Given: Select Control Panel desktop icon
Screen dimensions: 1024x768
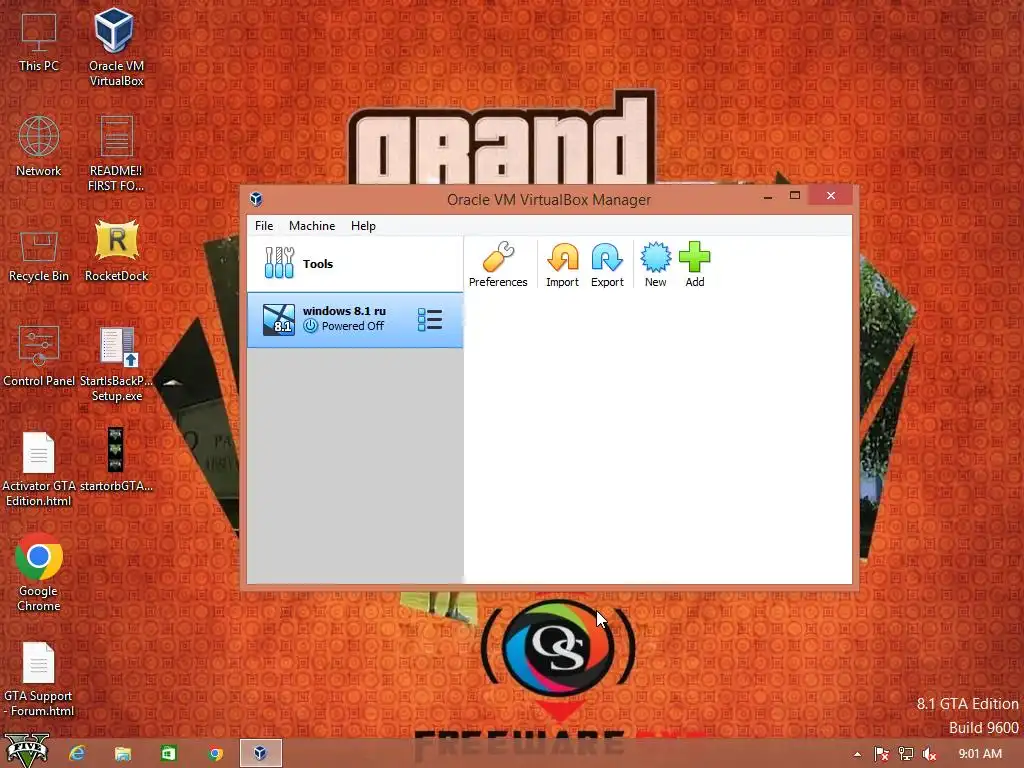Looking at the screenshot, I should pos(39,356).
